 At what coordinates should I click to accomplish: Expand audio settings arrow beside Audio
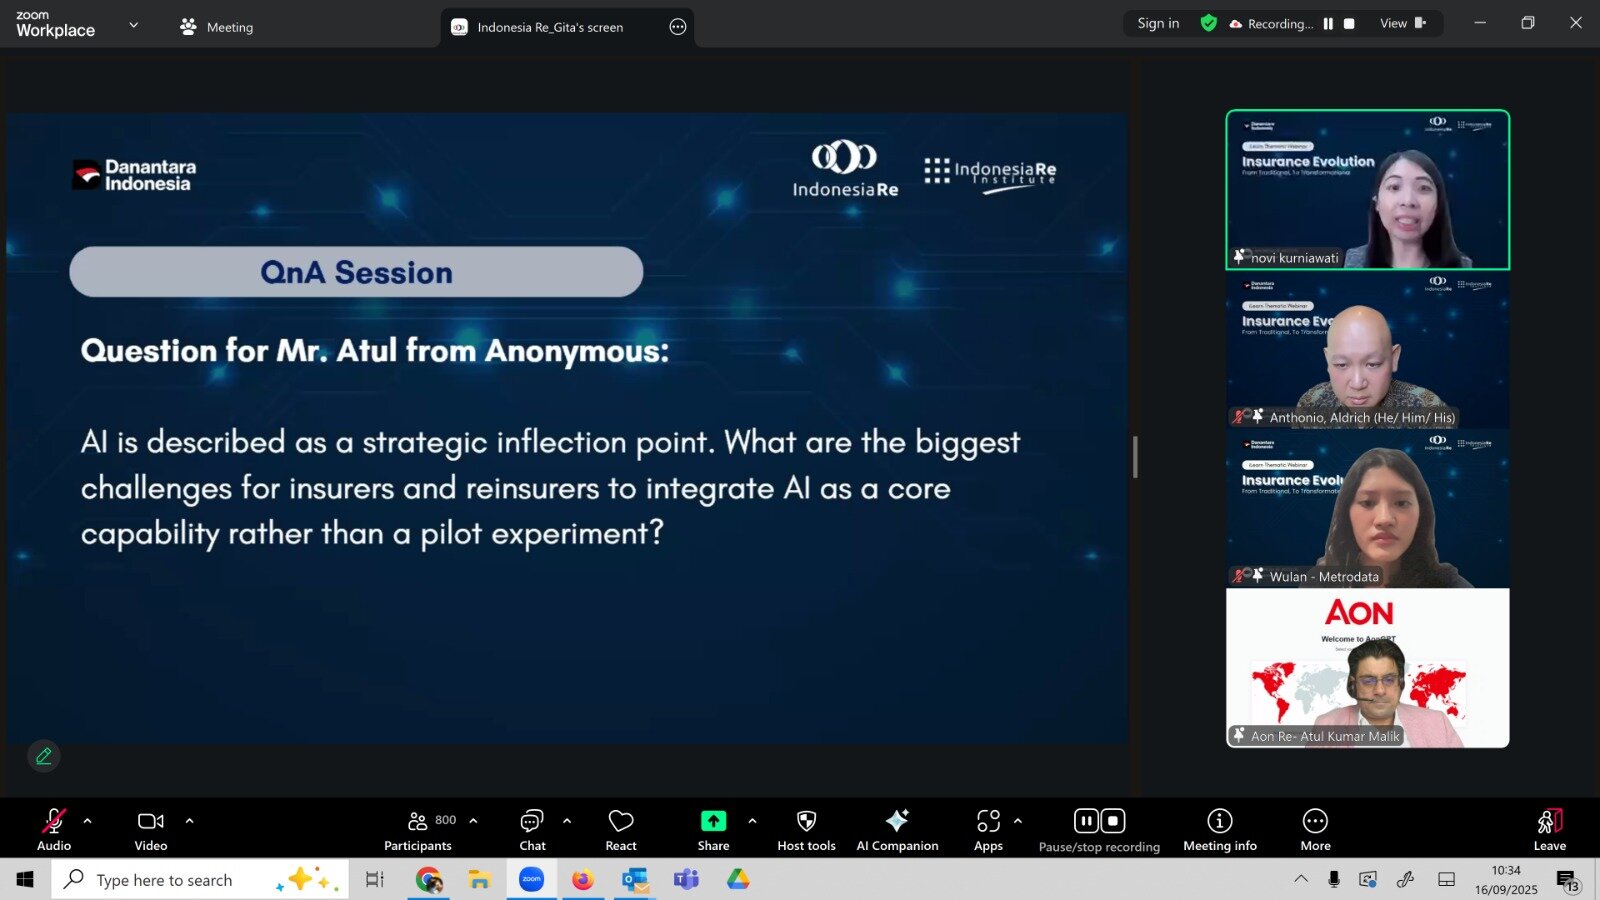point(88,821)
